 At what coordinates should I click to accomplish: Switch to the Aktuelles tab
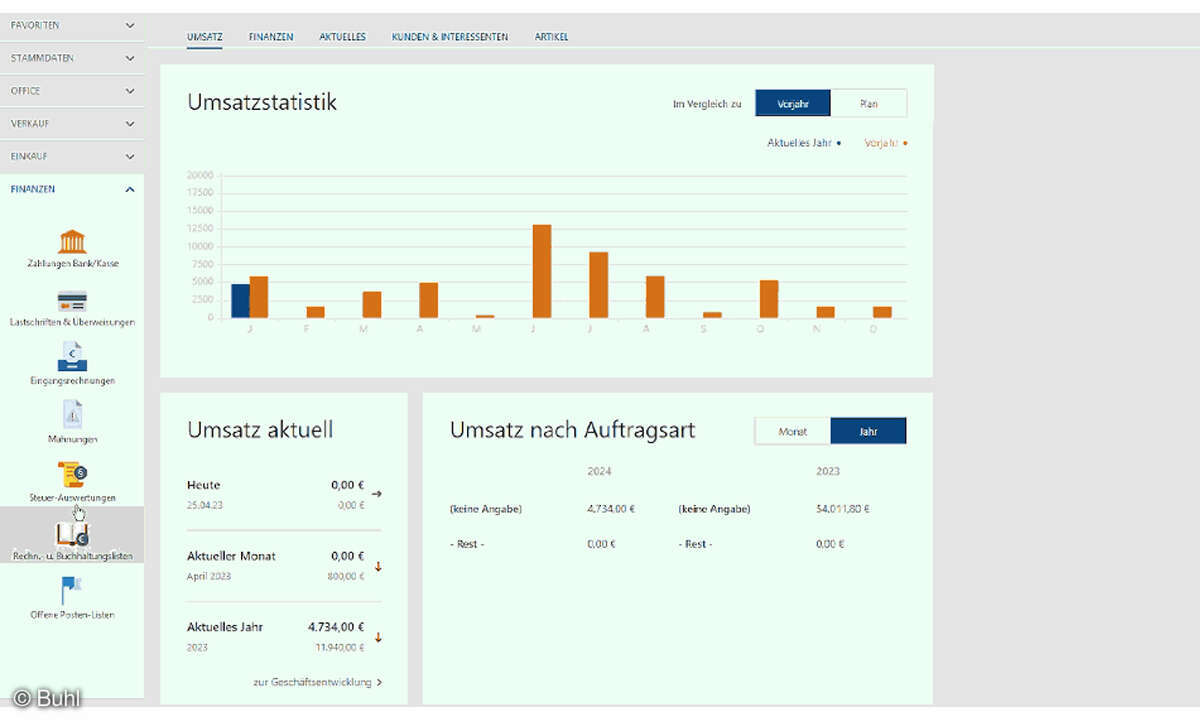pyautogui.click(x=342, y=37)
